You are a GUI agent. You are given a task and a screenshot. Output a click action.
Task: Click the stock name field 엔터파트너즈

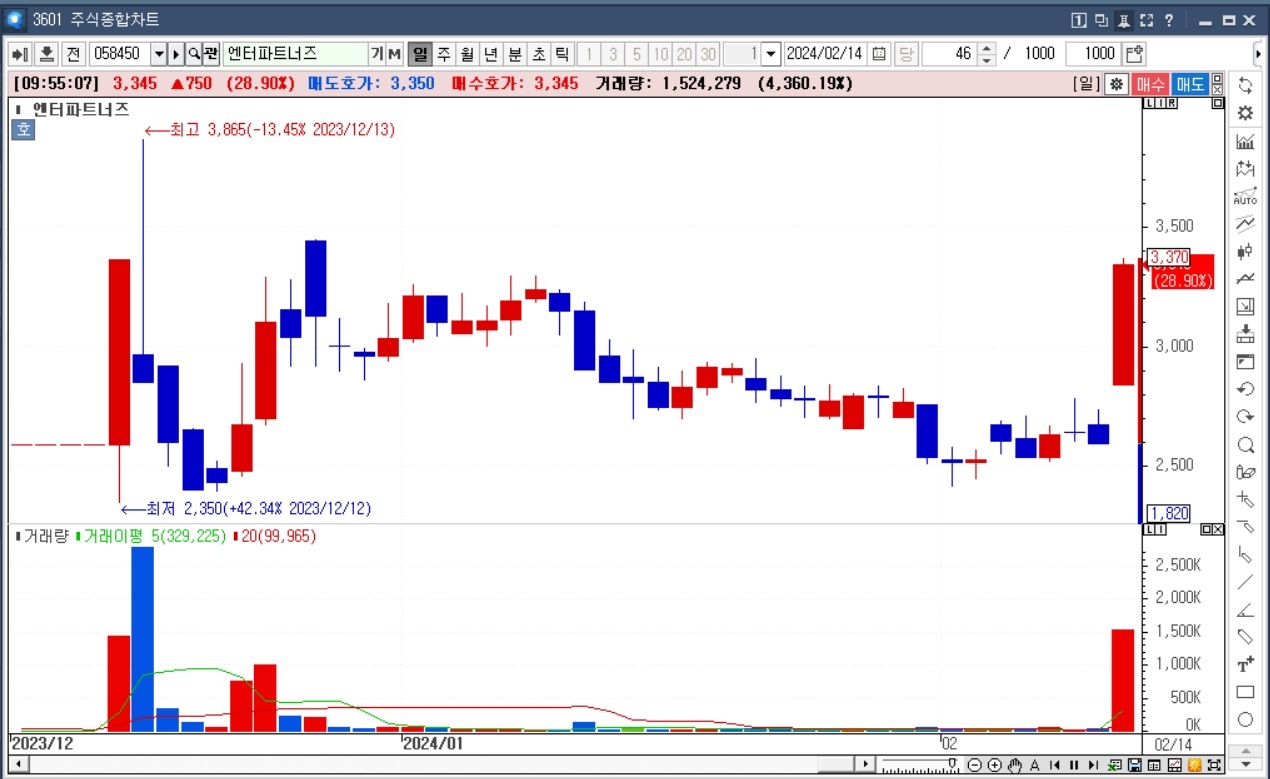tap(295, 53)
